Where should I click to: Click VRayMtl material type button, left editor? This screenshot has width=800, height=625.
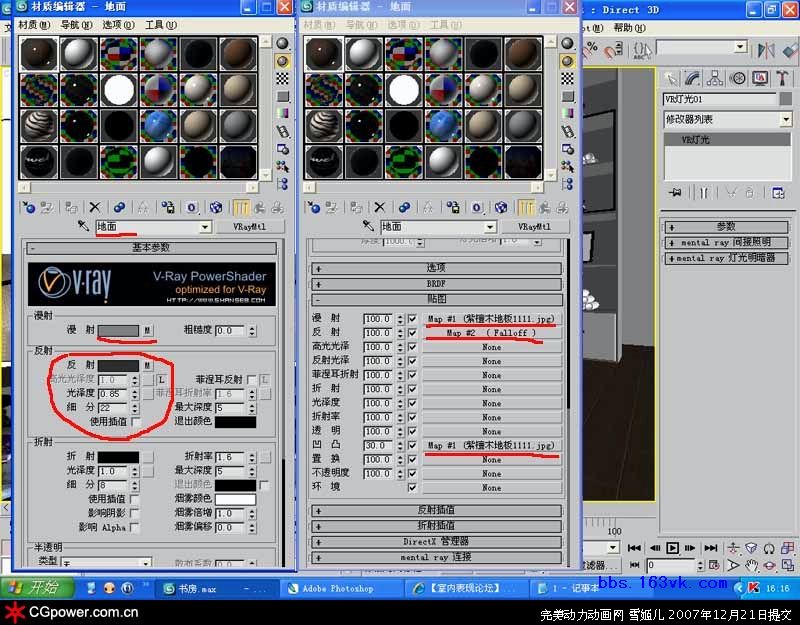coord(249,227)
